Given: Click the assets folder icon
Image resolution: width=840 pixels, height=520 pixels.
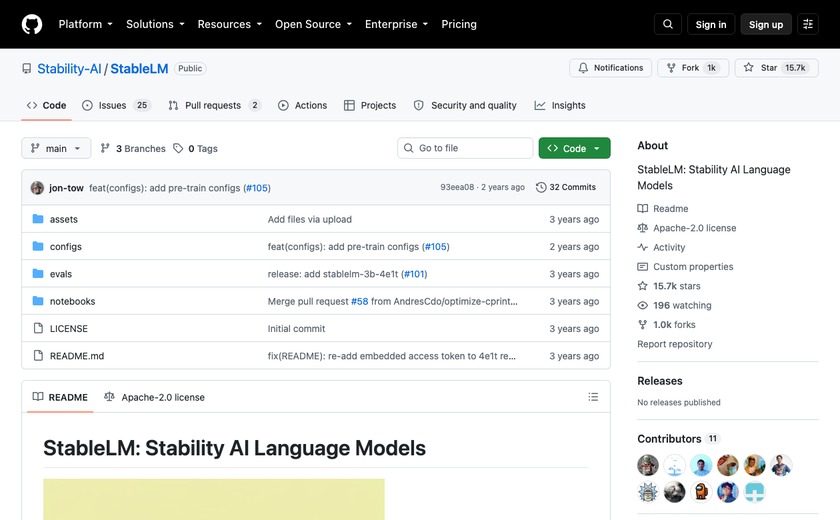Looking at the screenshot, I should (x=38, y=219).
